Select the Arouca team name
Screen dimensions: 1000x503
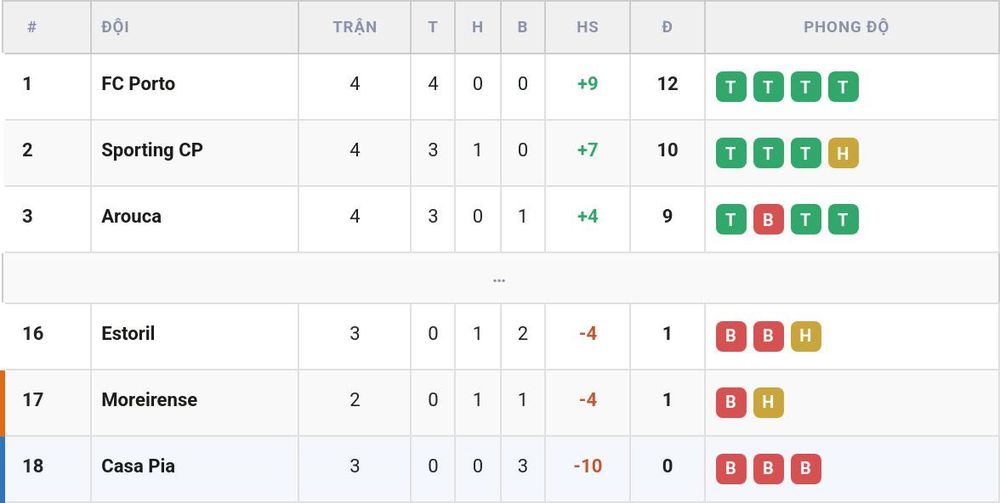[131, 216]
